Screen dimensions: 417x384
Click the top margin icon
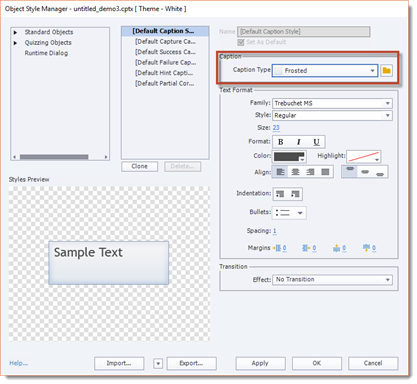coord(336,248)
